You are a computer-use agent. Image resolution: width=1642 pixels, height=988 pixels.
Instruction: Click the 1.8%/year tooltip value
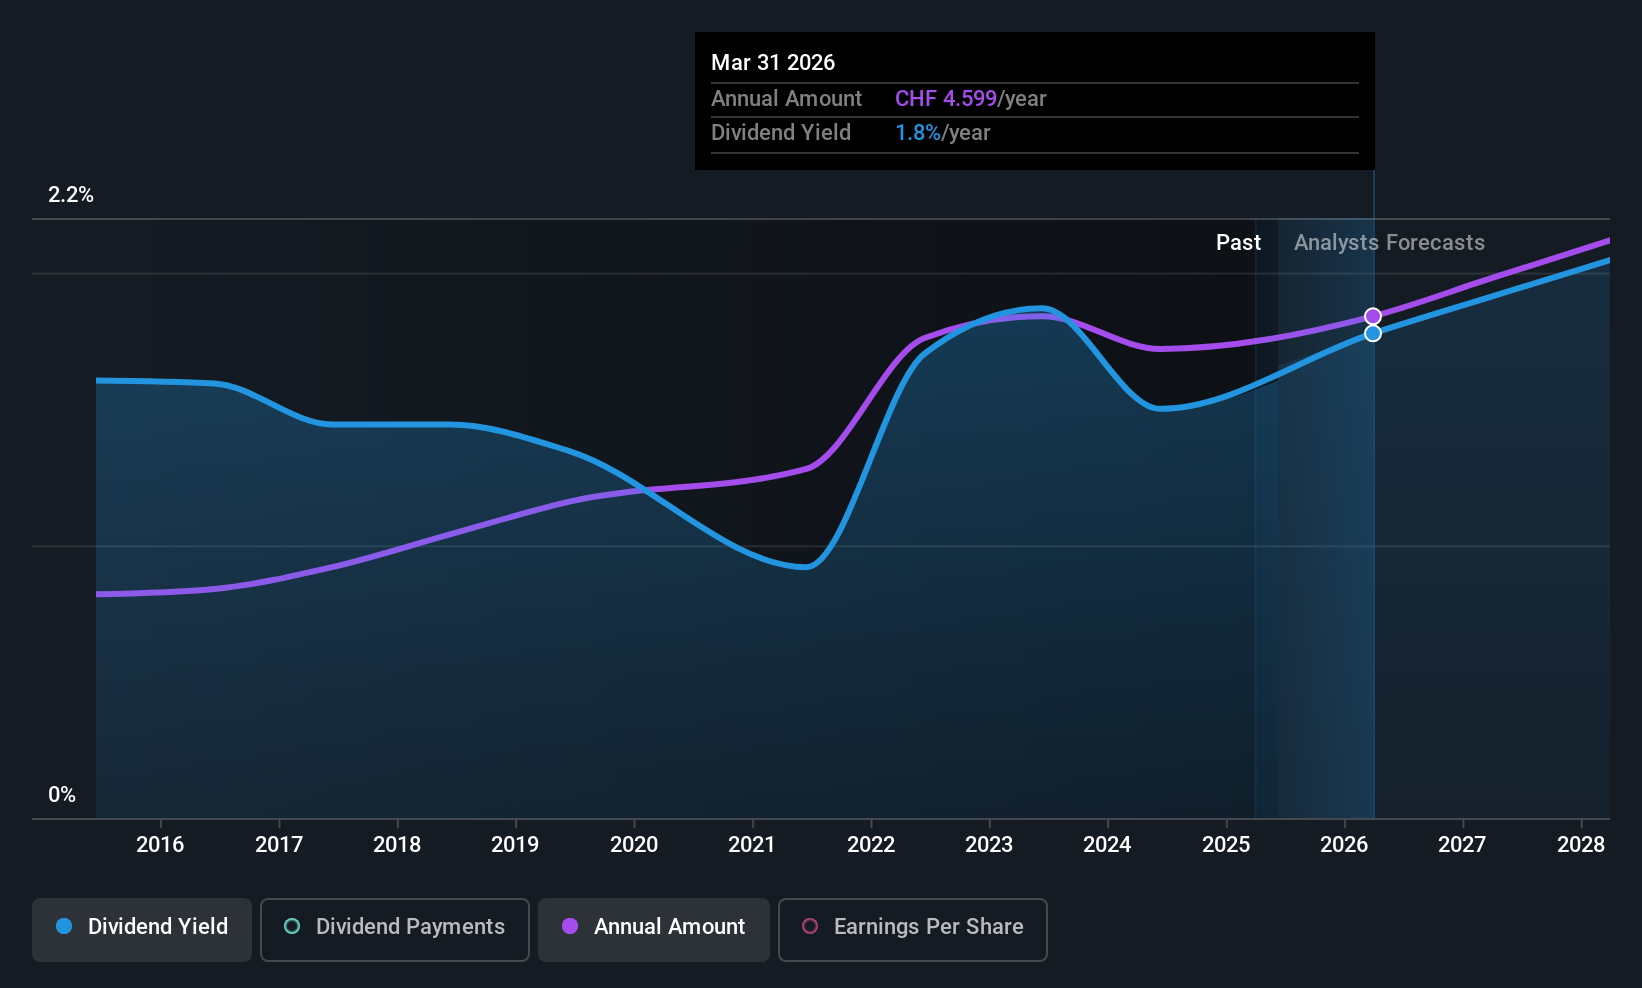click(942, 133)
